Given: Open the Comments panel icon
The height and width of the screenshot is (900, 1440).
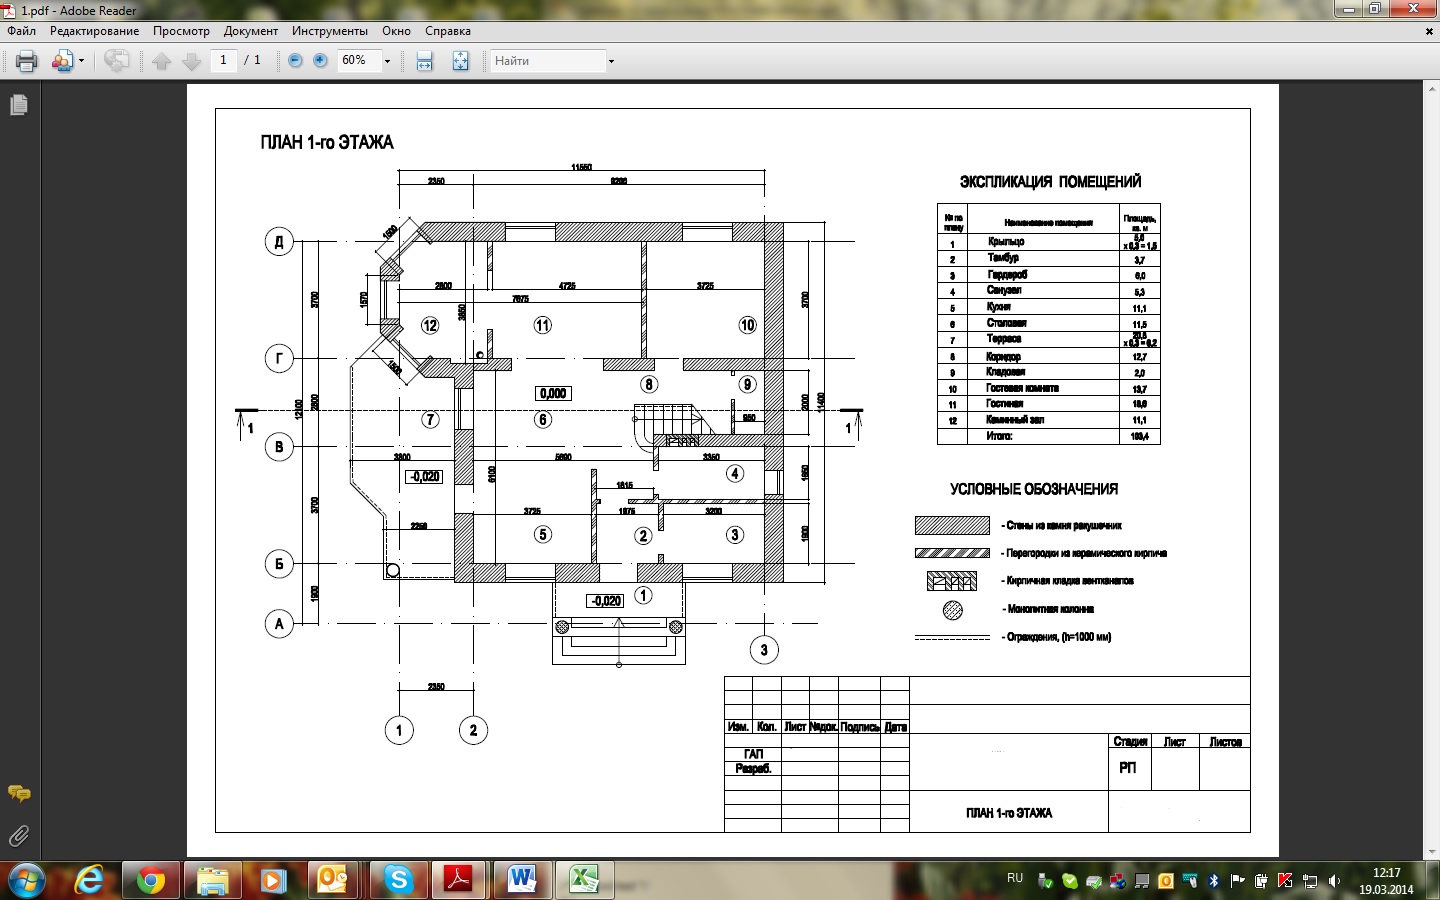Looking at the screenshot, I should tap(18, 794).
